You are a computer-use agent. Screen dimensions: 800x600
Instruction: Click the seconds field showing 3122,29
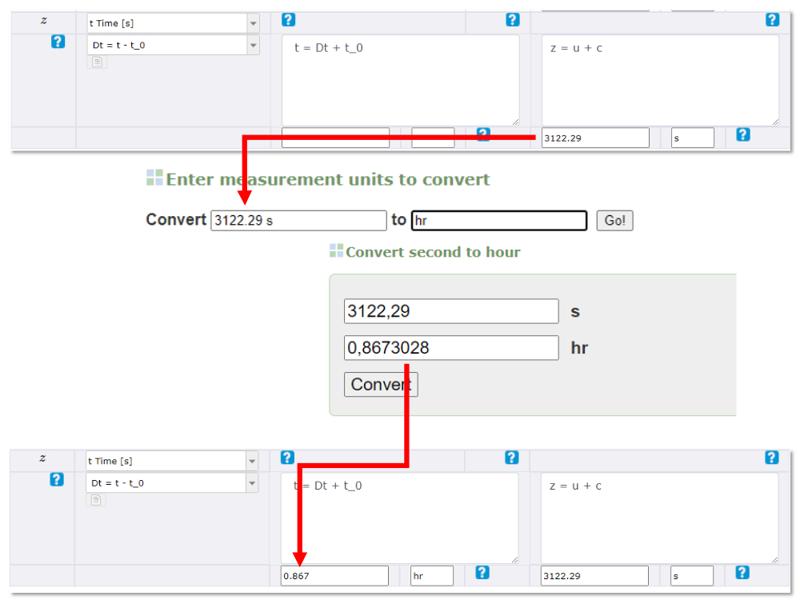452,311
